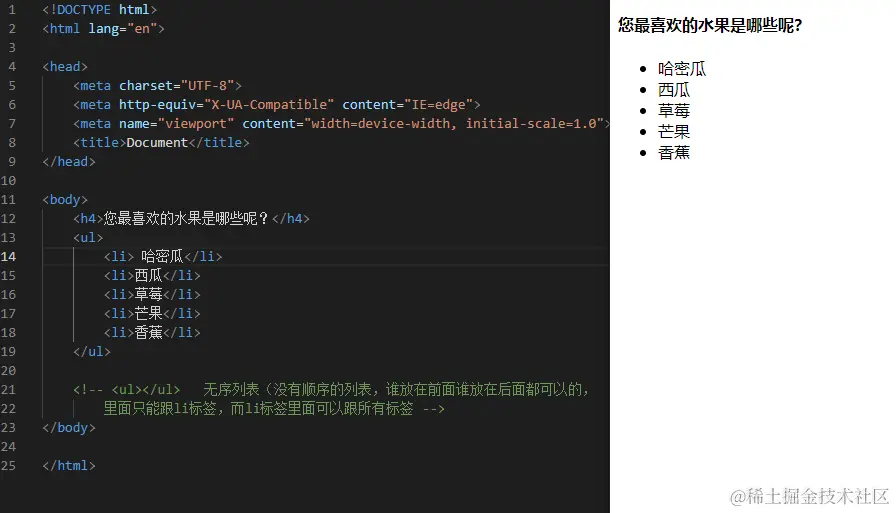The width and height of the screenshot is (896, 513).
Task: Click the name="viewport" attribute
Action: pos(177,123)
